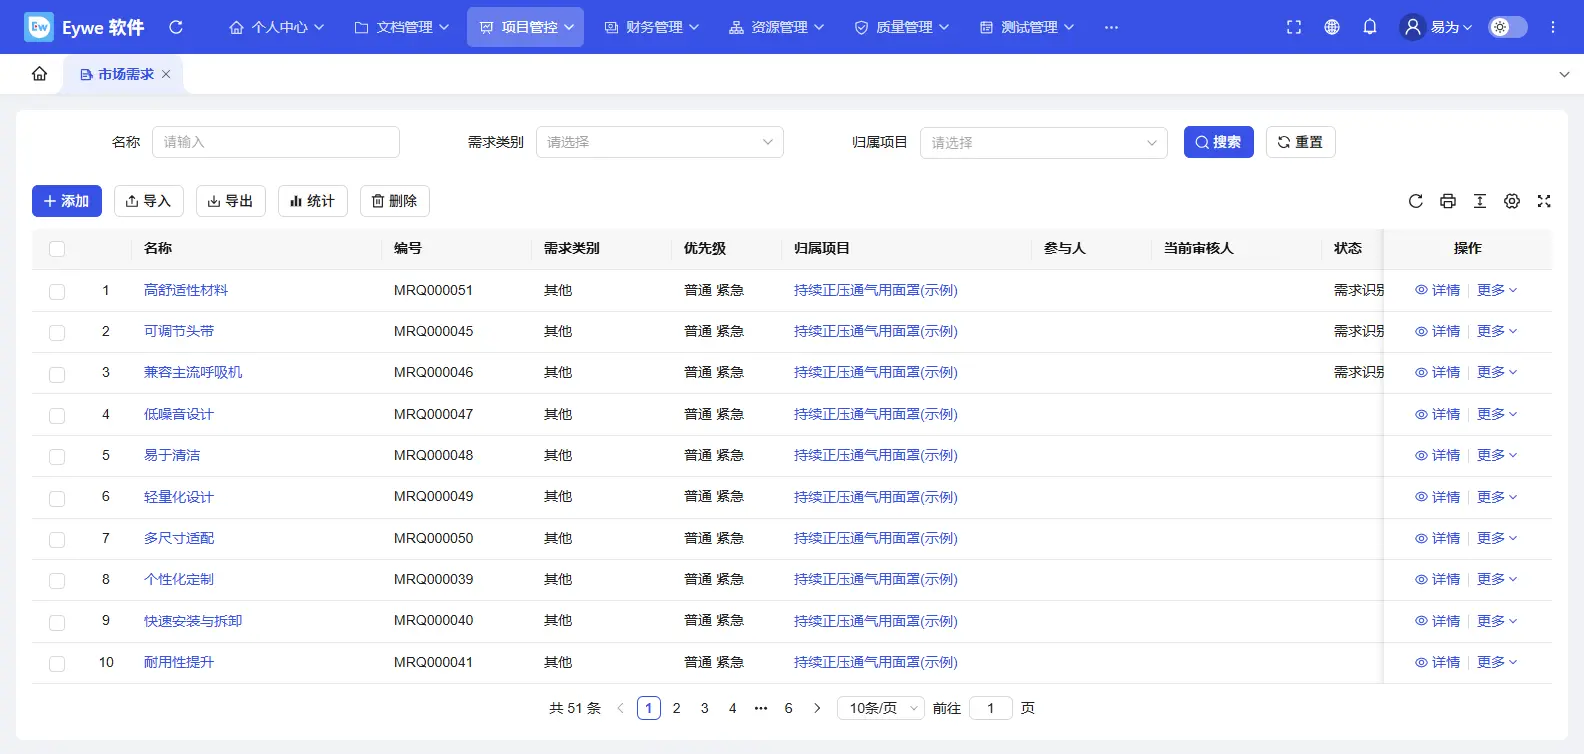
Task: Open the 财务管理 menu
Action: pos(652,27)
